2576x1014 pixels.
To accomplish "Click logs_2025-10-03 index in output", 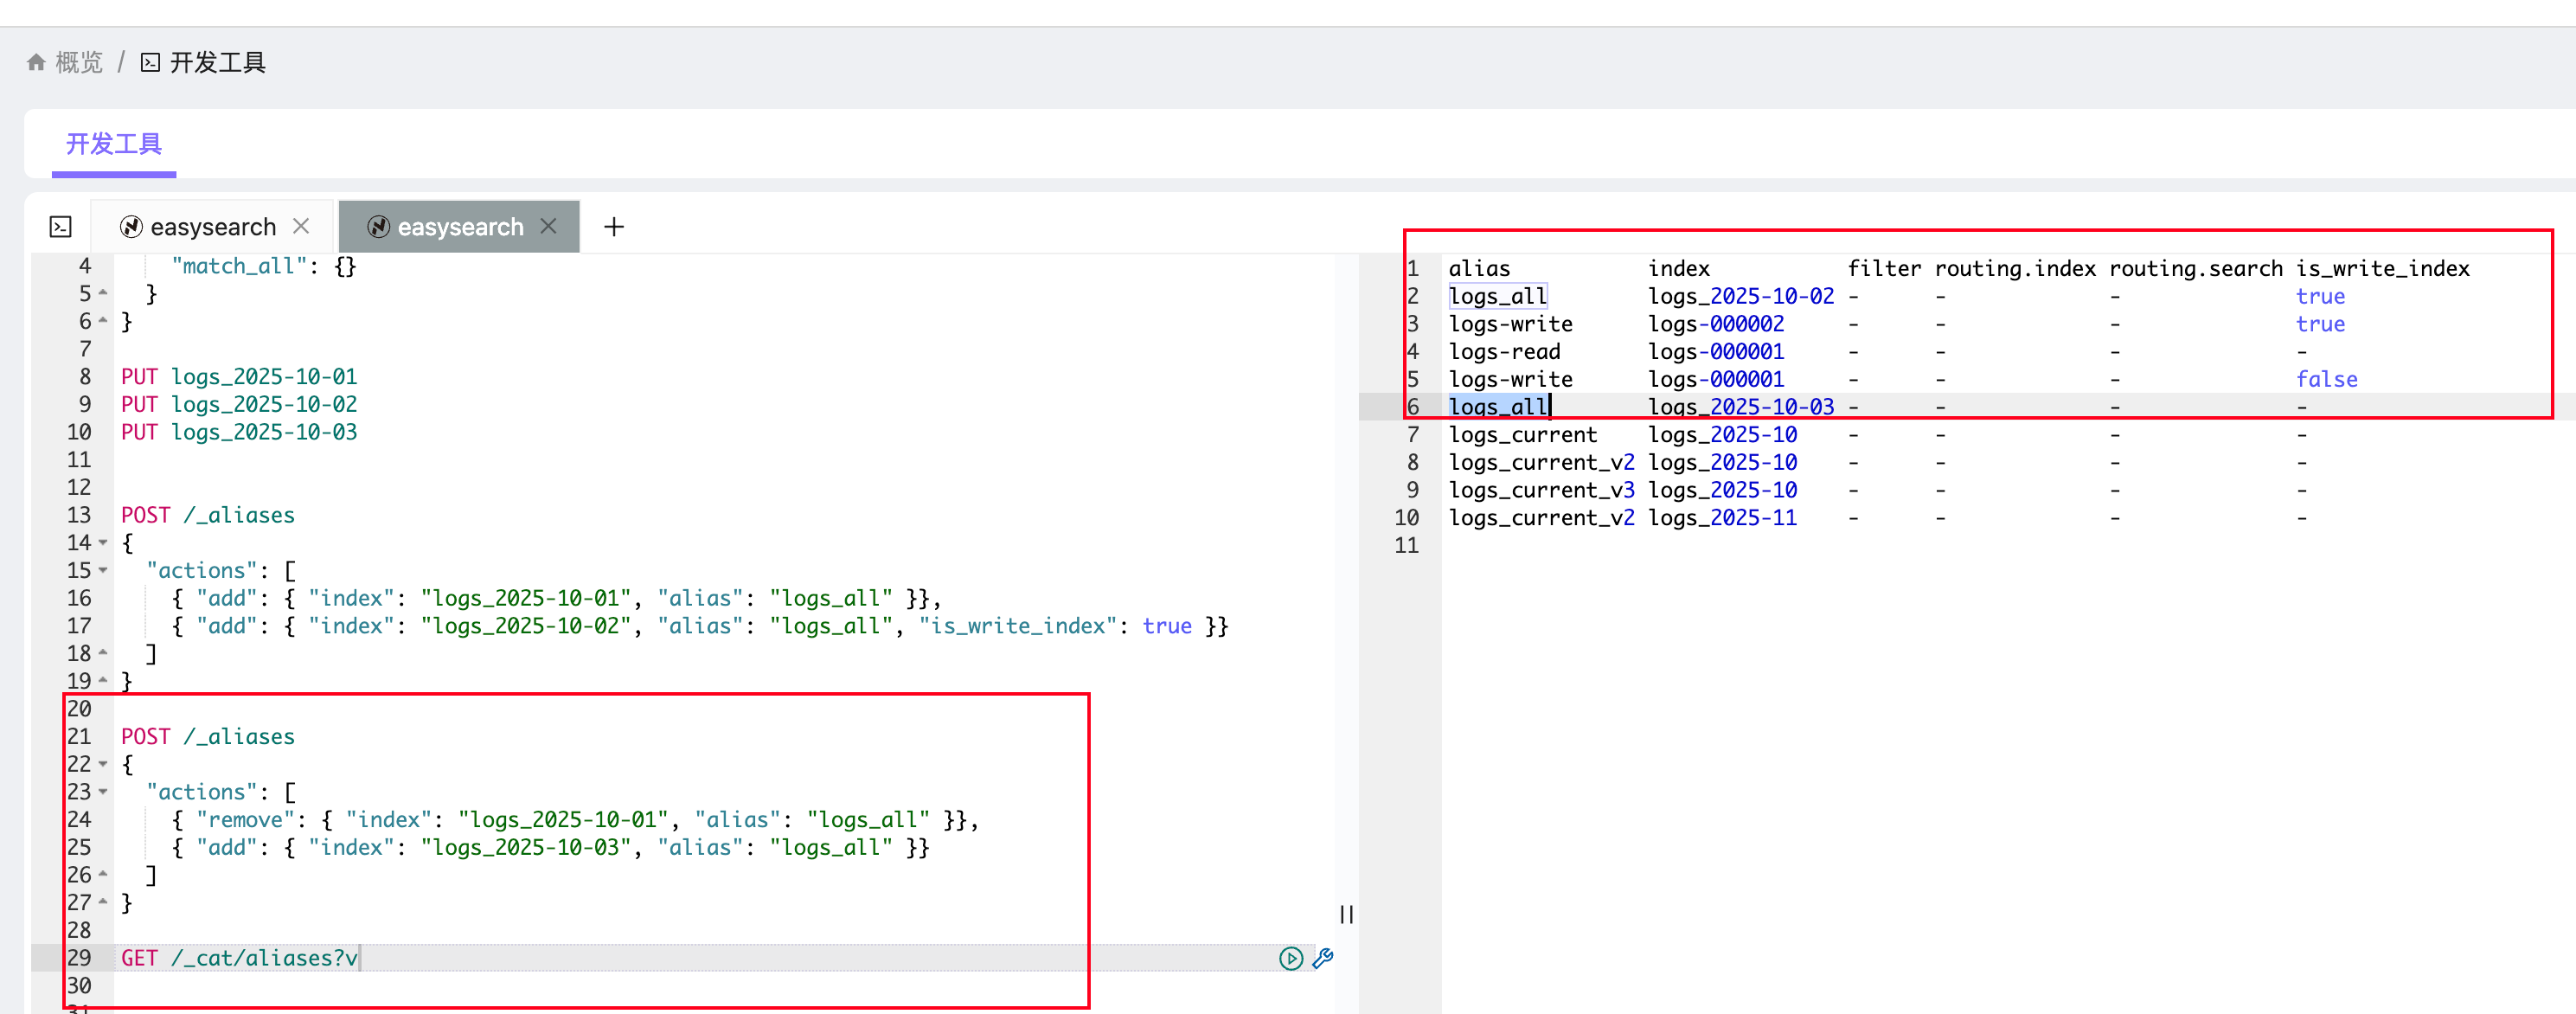I will click(1740, 407).
